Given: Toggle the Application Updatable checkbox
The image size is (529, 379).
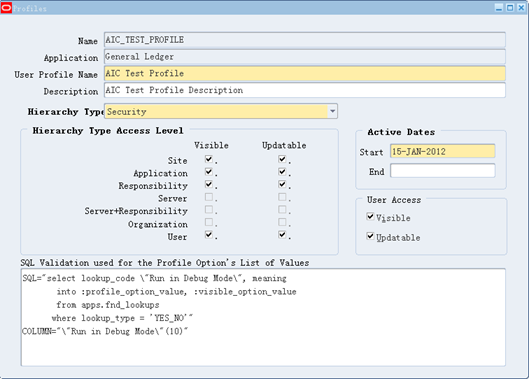Looking at the screenshot, I should click(x=282, y=172).
